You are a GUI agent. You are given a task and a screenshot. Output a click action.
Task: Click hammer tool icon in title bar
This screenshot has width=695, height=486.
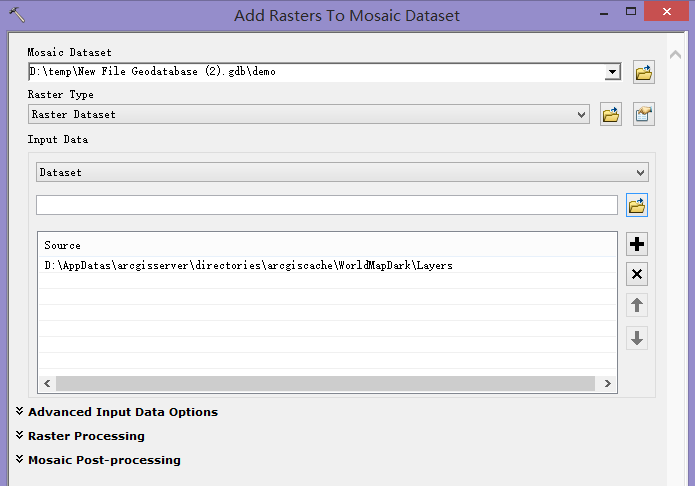pos(17,15)
